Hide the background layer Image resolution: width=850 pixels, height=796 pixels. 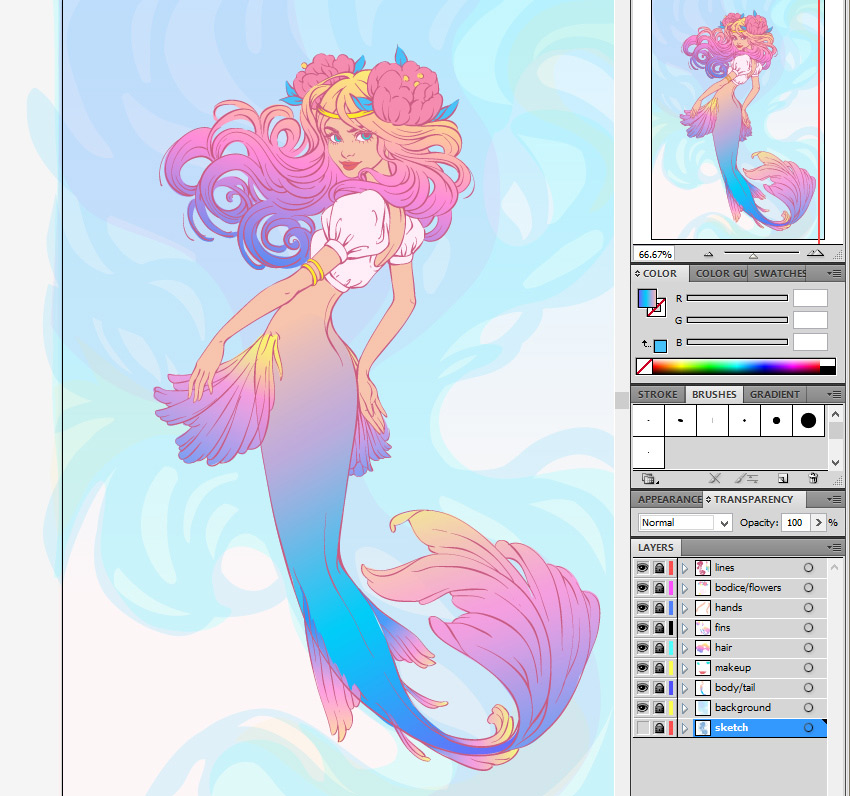coord(642,708)
